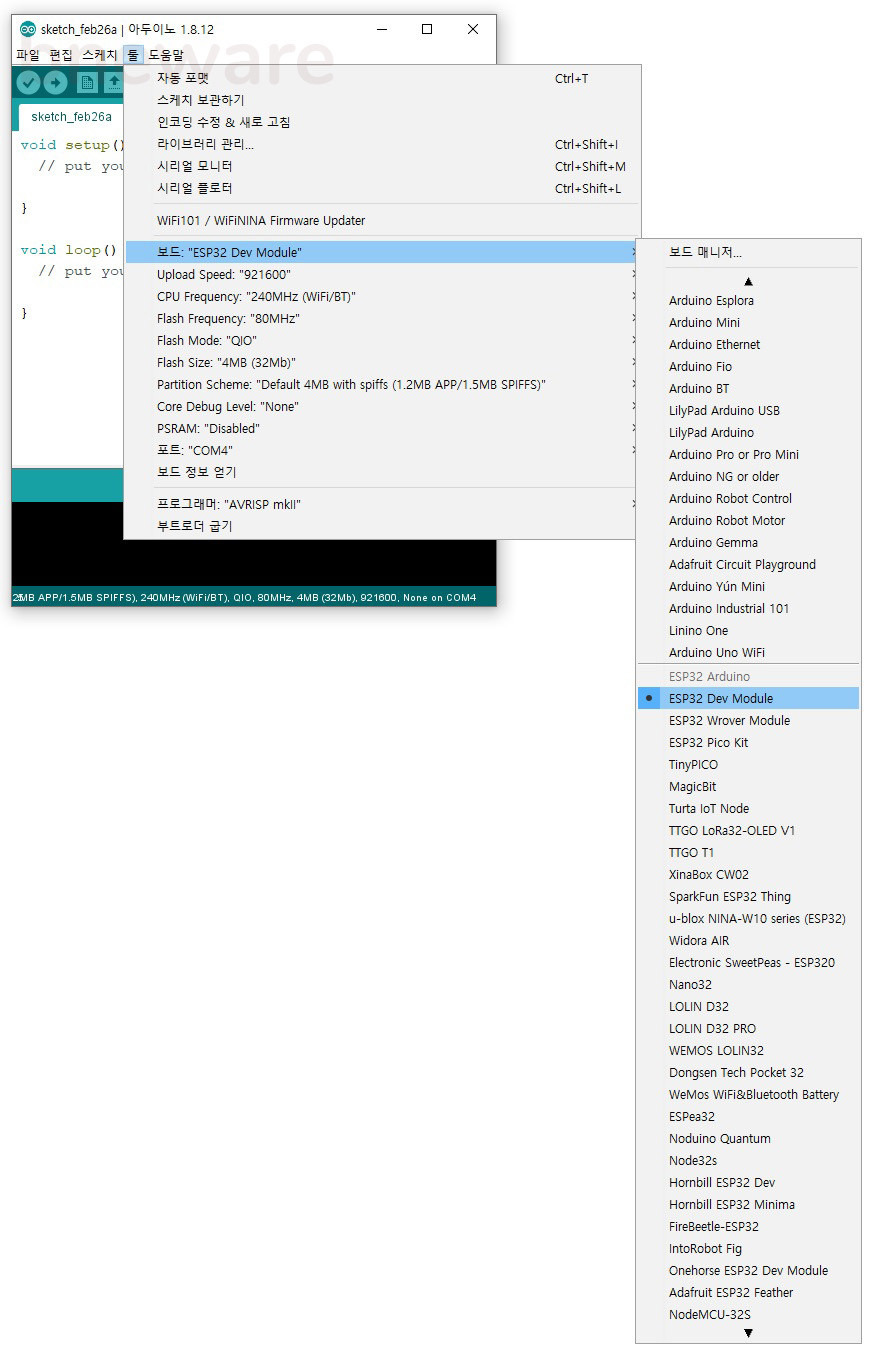Expand 프로그래머: "AVRISP mkII" submenu

382,504
